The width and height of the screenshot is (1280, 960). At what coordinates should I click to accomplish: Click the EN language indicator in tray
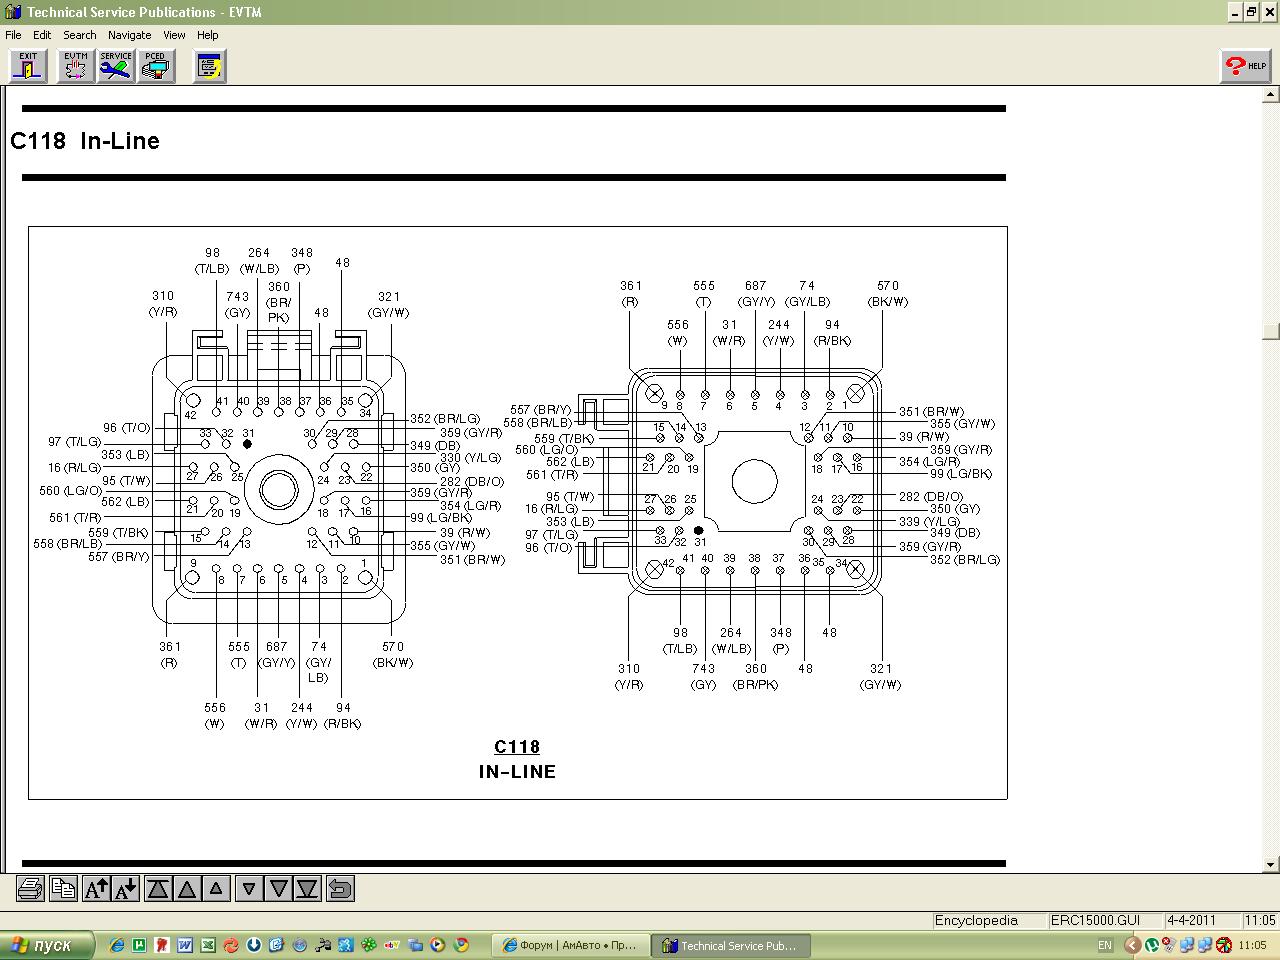[1105, 945]
